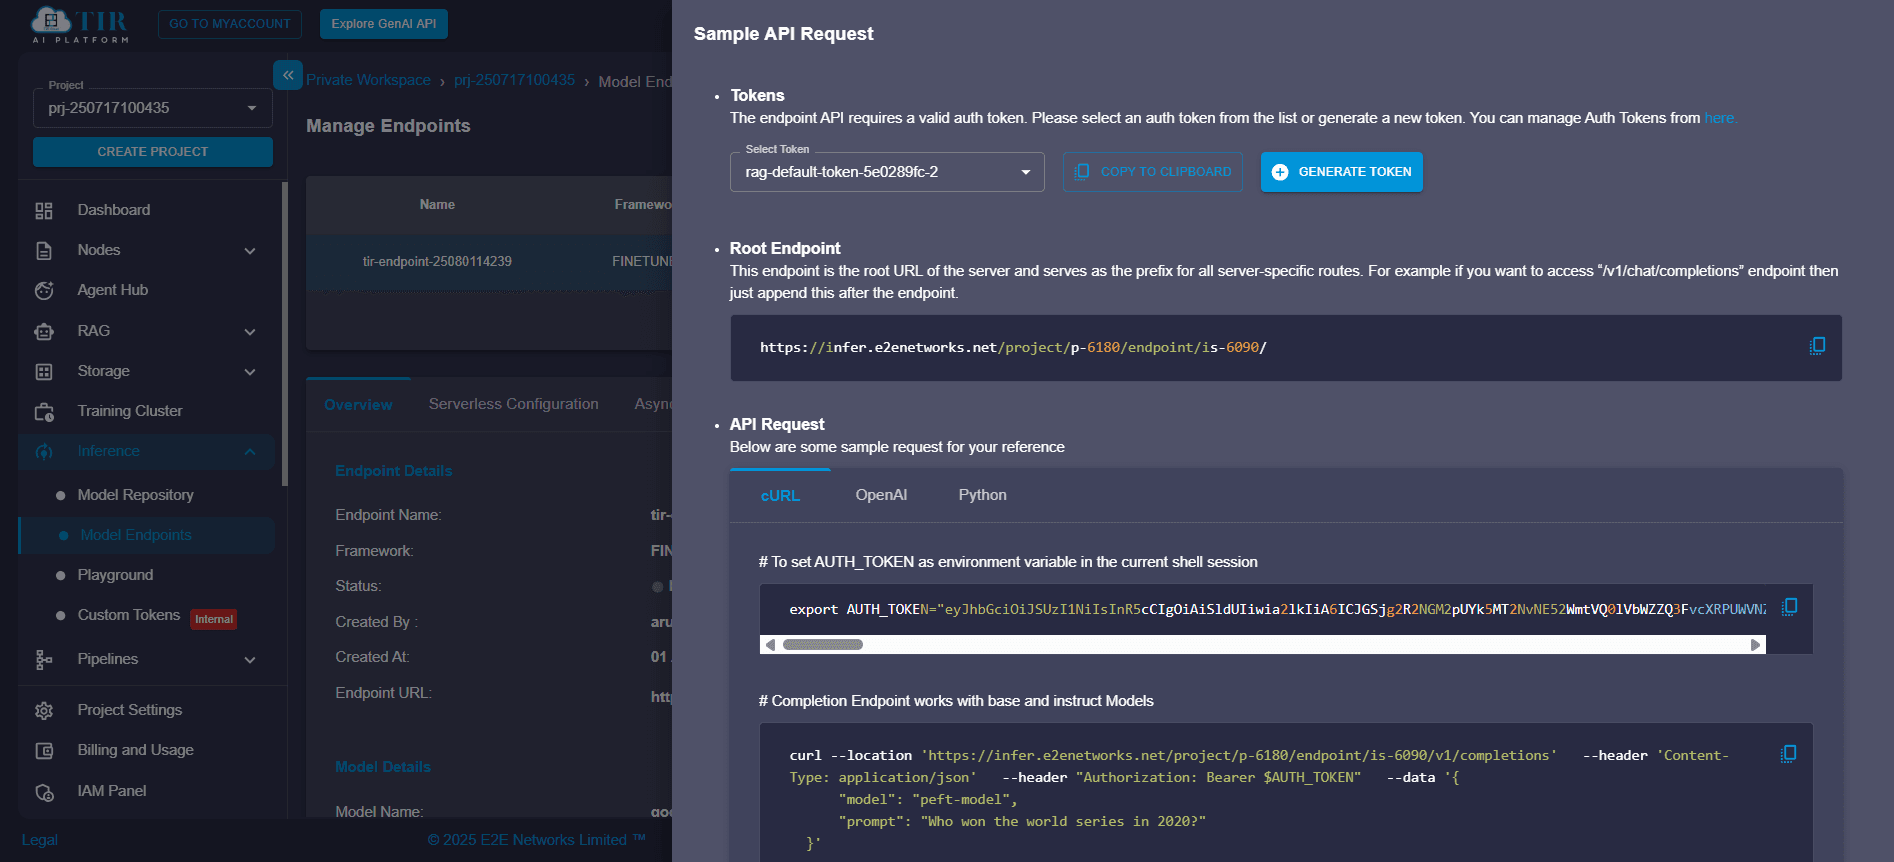Click the Name column header
Viewport: 1894px width, 862px height.
click(x=437, y=204)
